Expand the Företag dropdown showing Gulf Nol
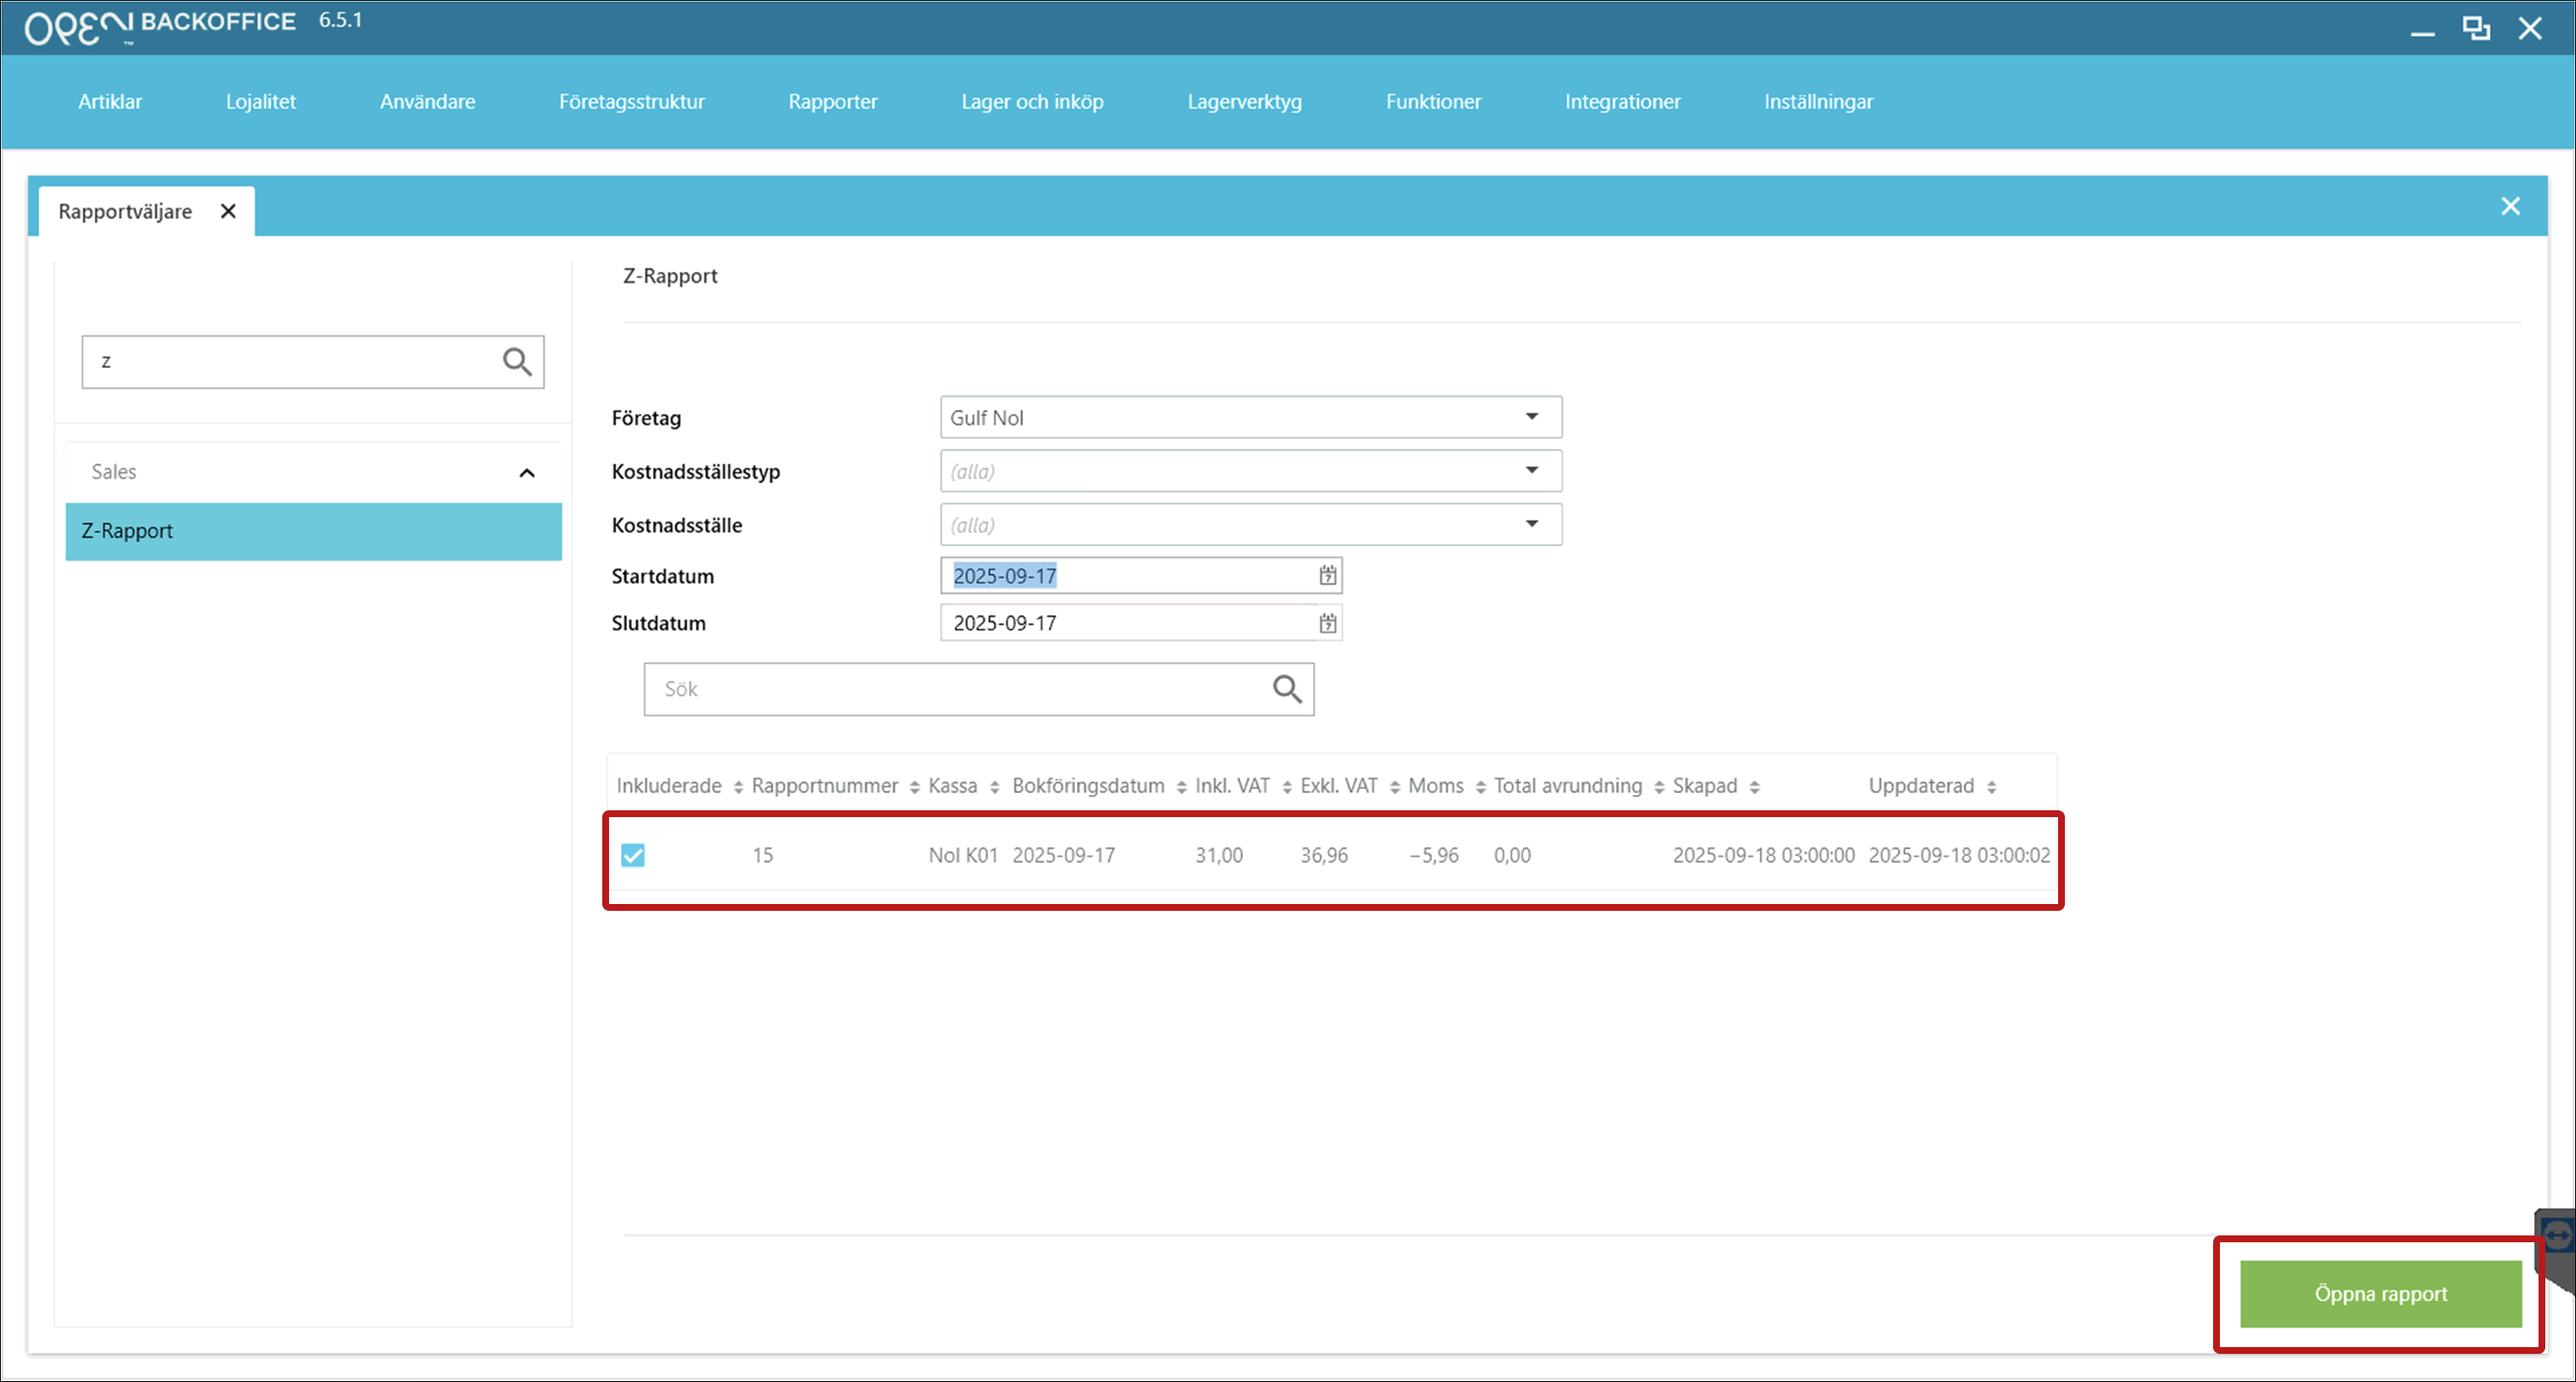The image size is (2576, 1382). [x=1531, y=417]
